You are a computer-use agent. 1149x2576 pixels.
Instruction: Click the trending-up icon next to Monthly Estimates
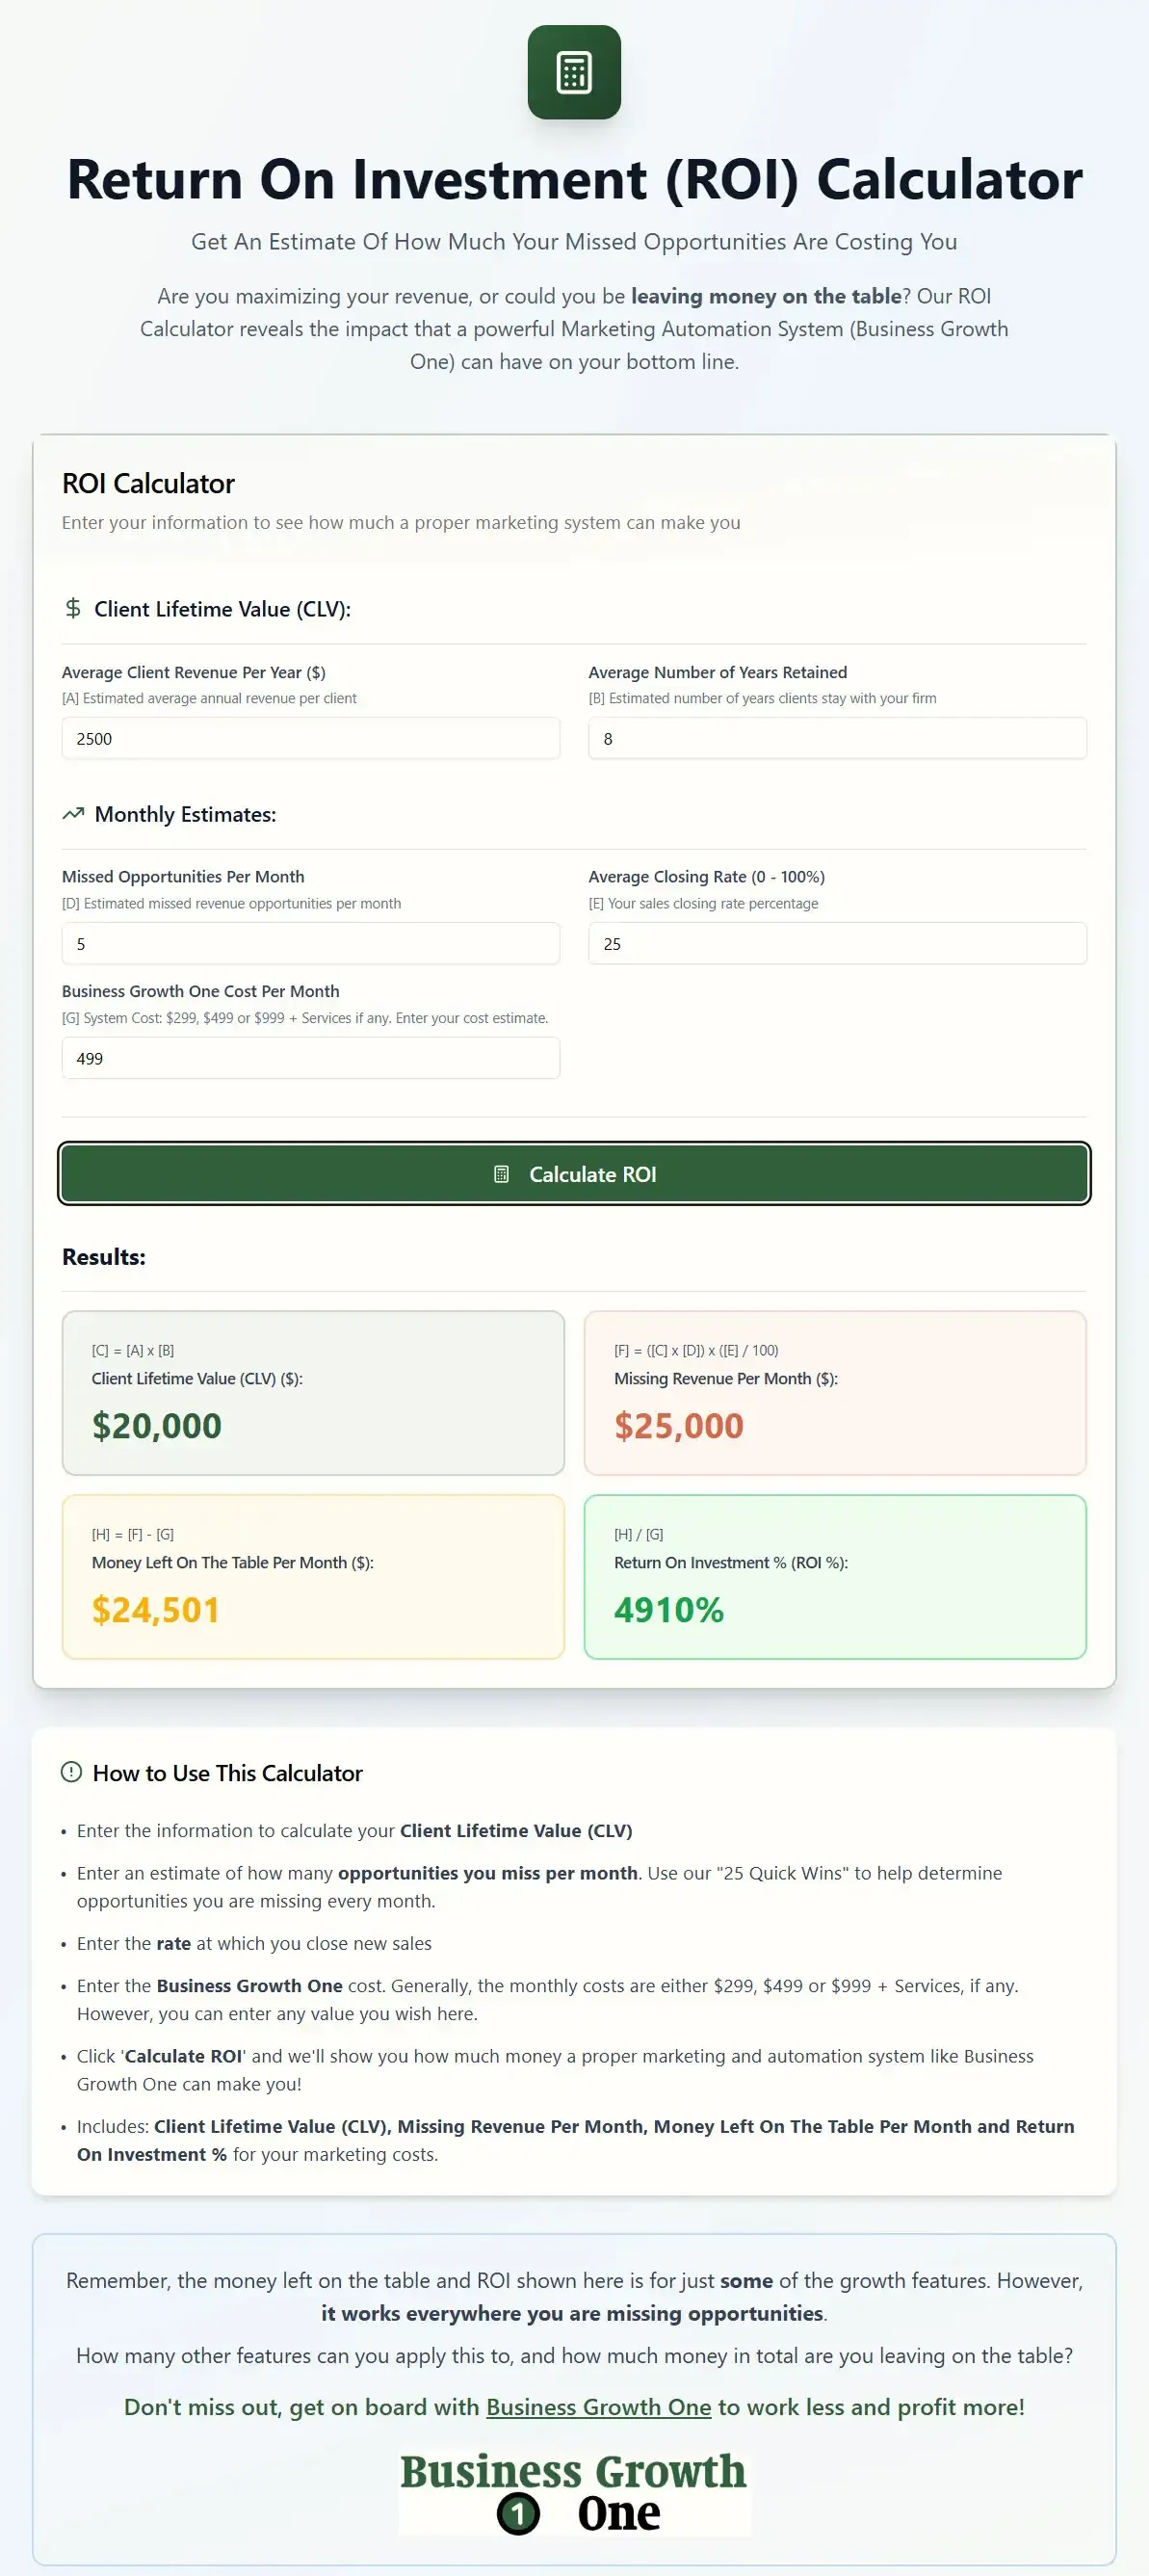click(x=73, y=813)
